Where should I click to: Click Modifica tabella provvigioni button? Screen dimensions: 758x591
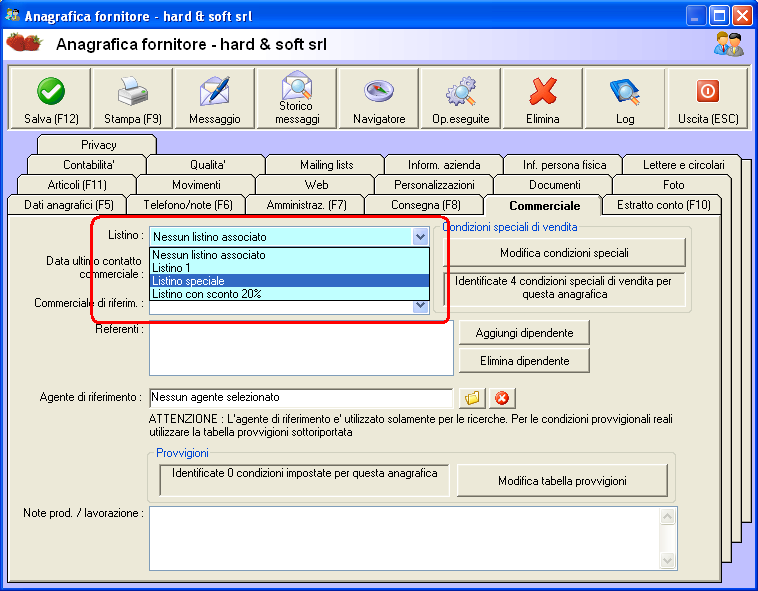pyautogui.click(x=562, y=481)
